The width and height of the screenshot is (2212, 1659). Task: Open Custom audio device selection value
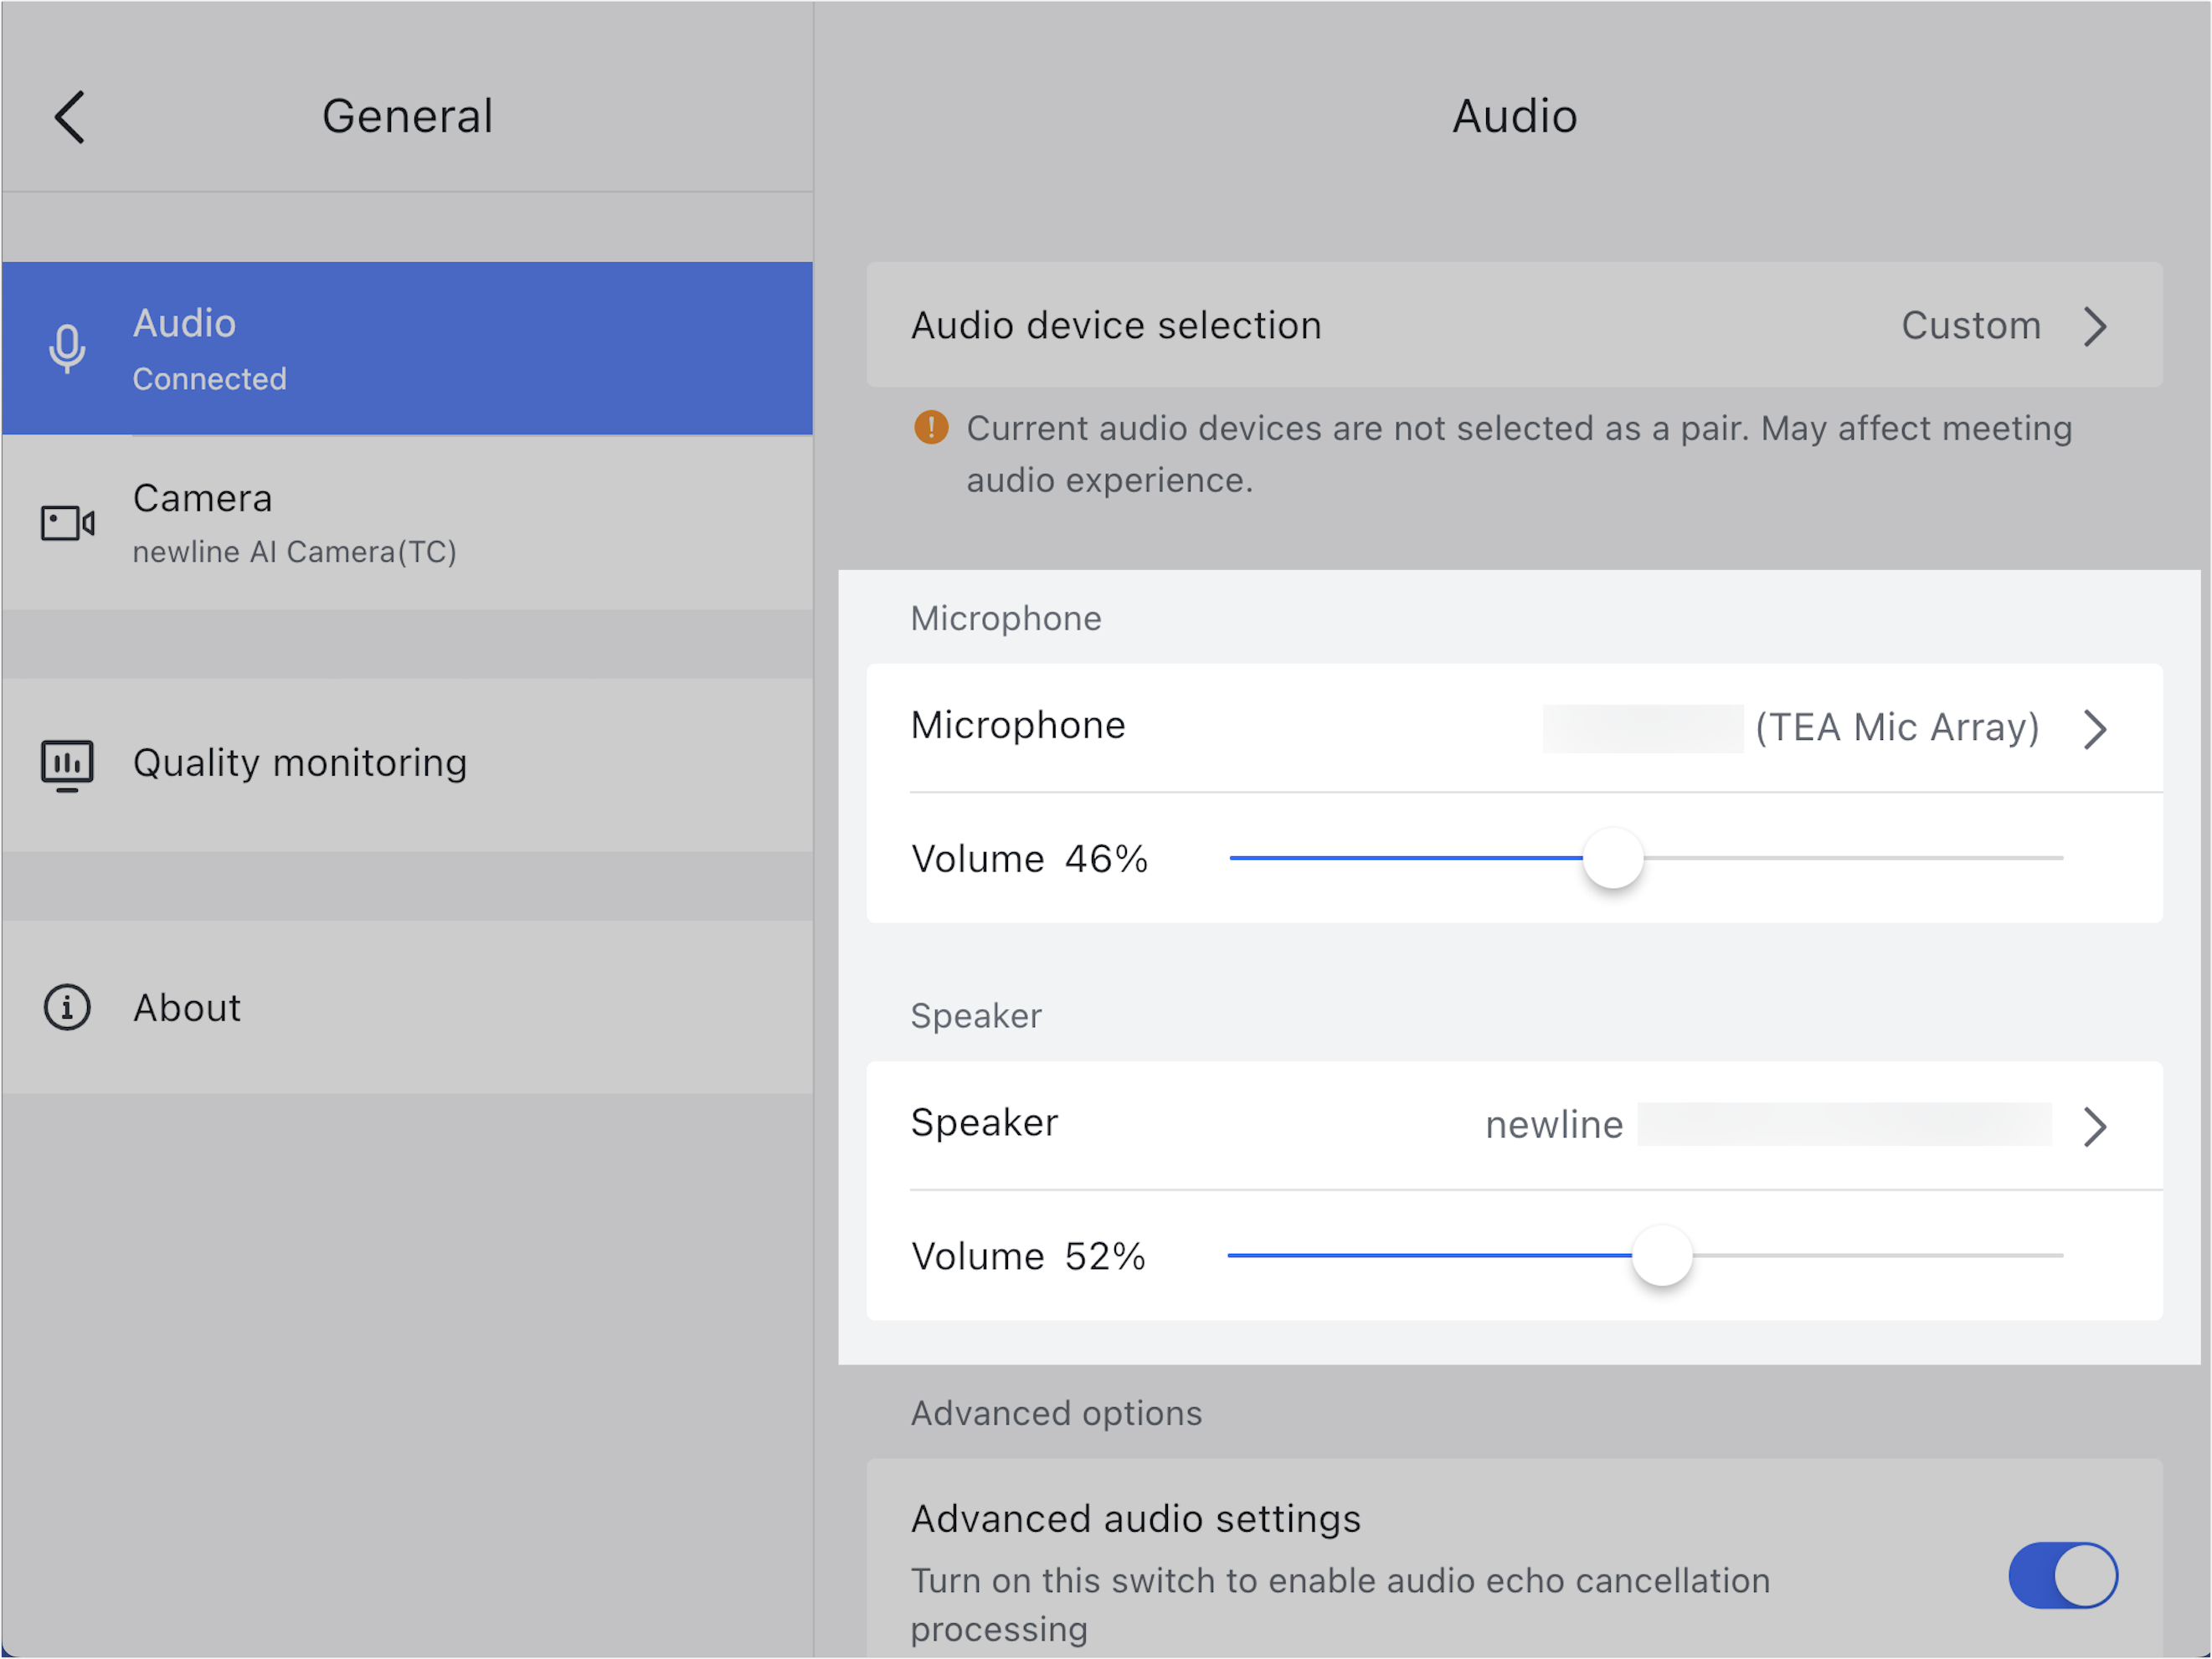[x=1970, y=326]
